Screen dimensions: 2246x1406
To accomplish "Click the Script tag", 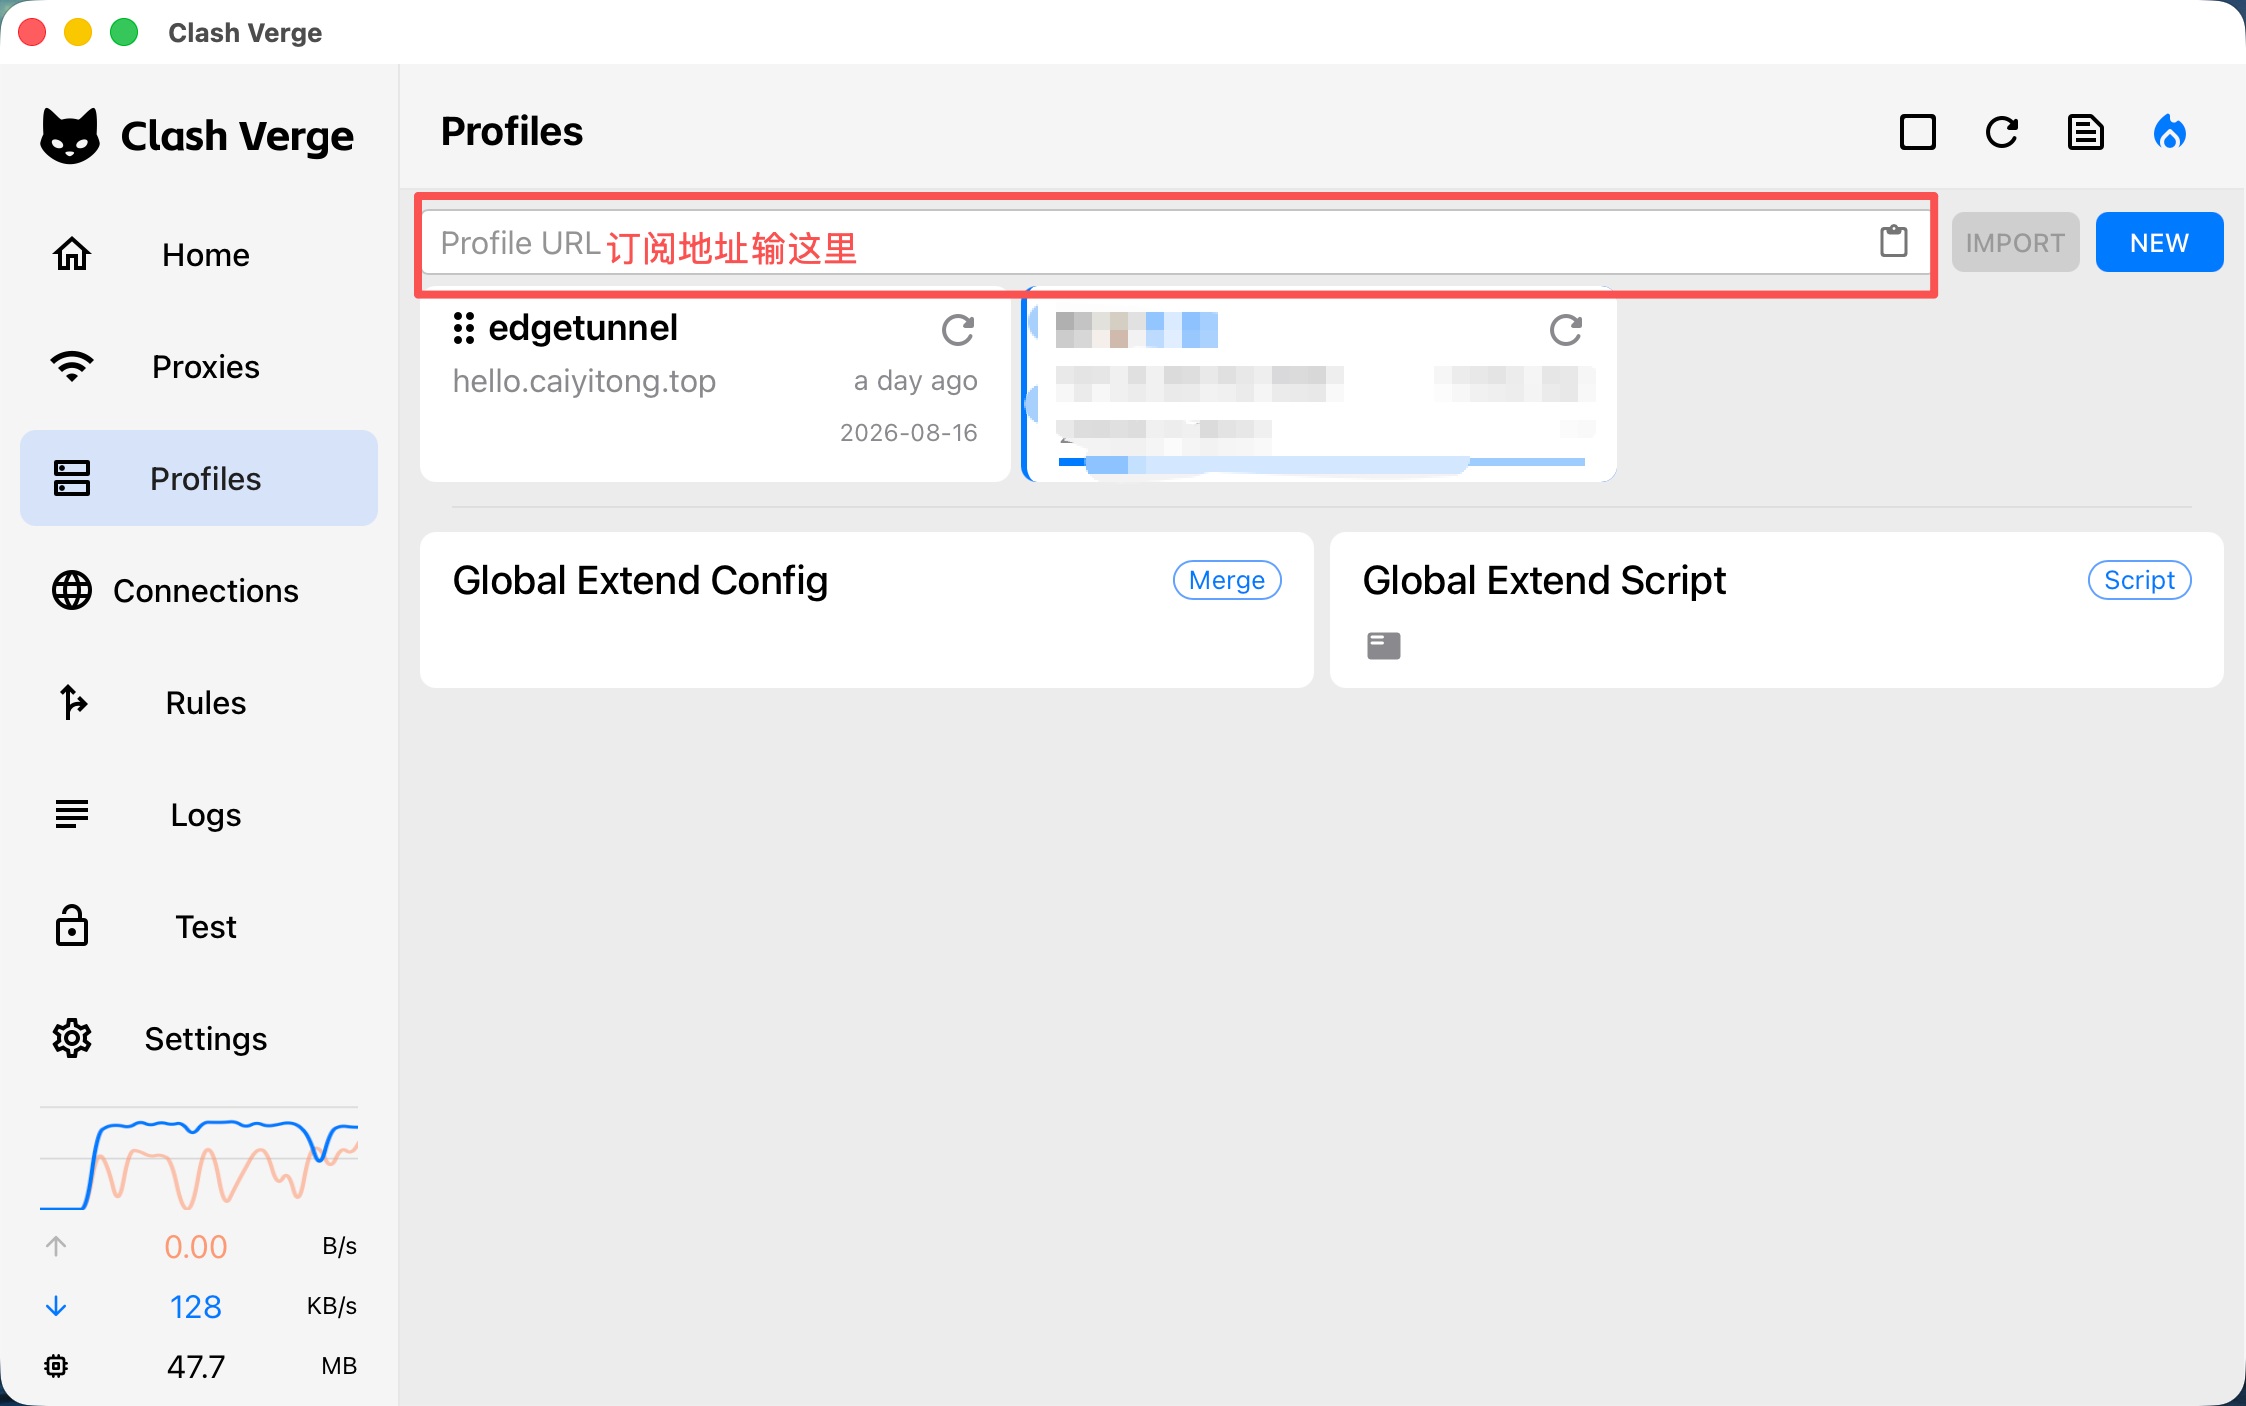I will tap(2140, 580).
